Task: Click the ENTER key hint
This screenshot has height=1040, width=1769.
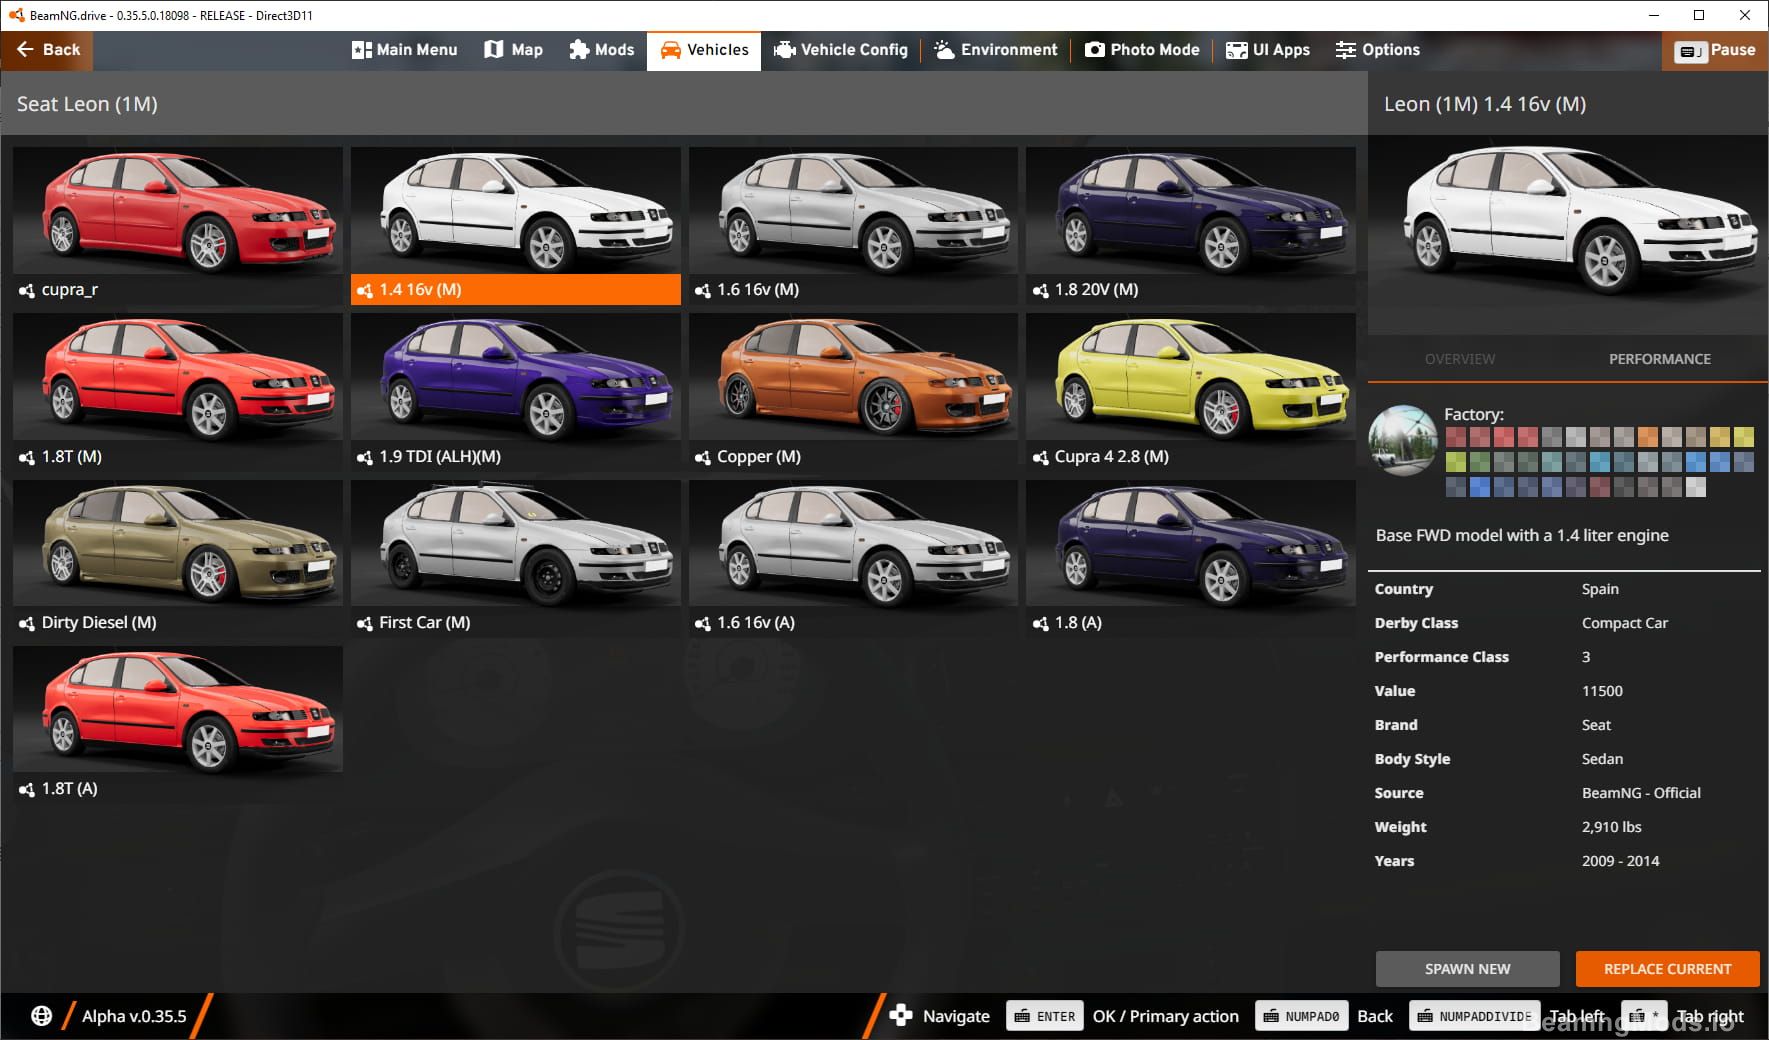Action: 1044,1016
